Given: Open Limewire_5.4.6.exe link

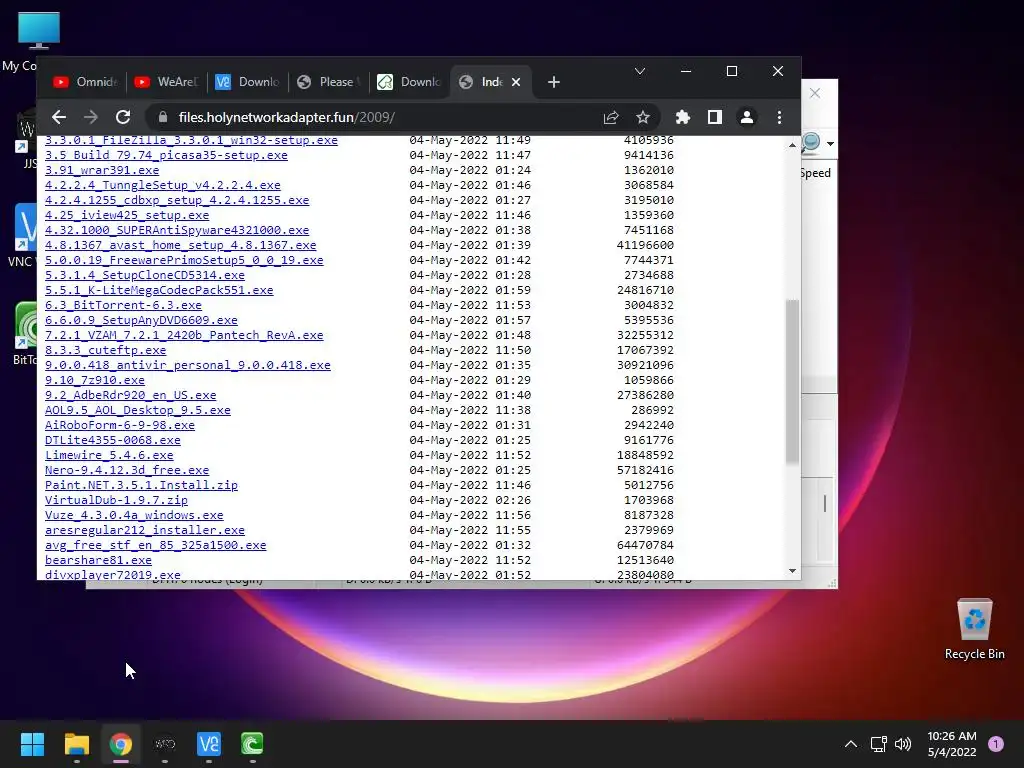Looking at the screenshot, I should pos(109,456).
